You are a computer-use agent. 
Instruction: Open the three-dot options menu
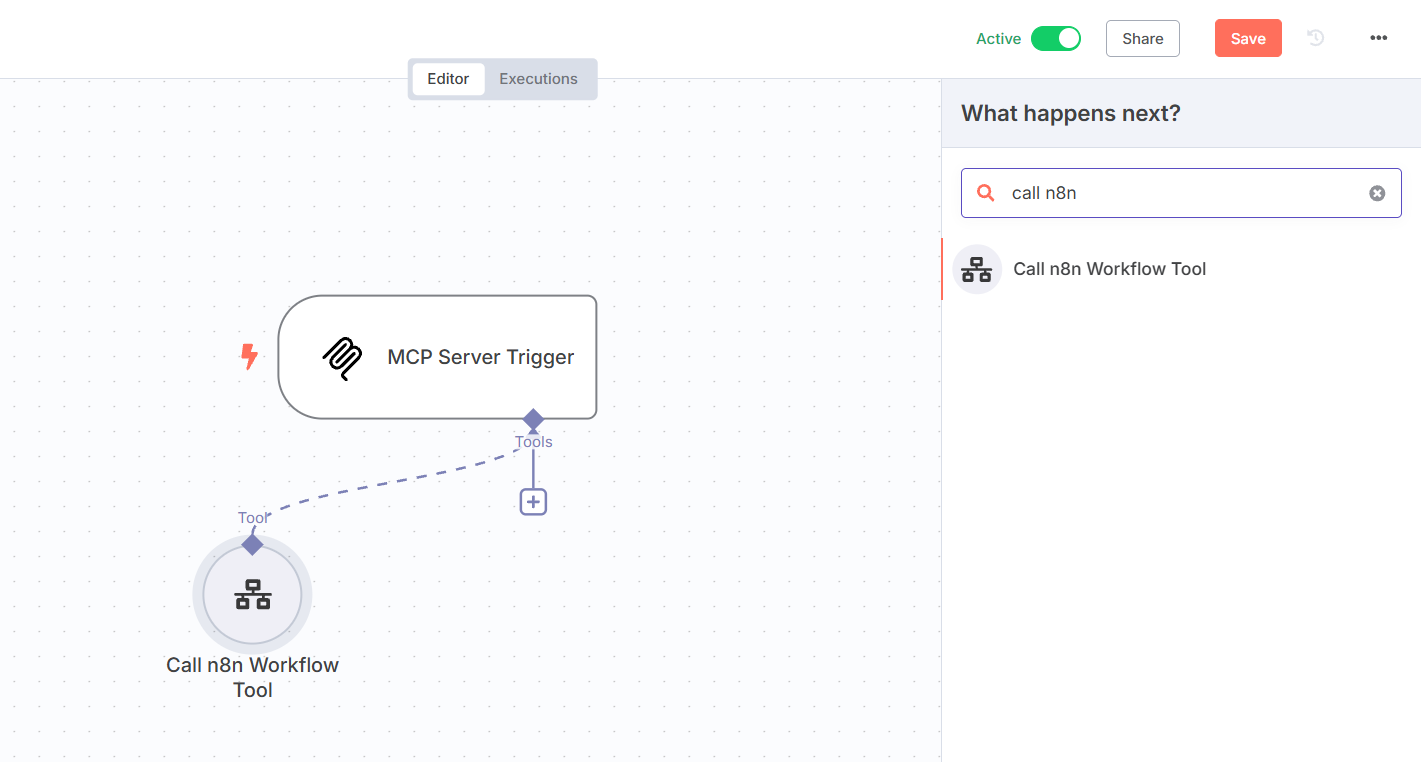[x=1378, y=38]
